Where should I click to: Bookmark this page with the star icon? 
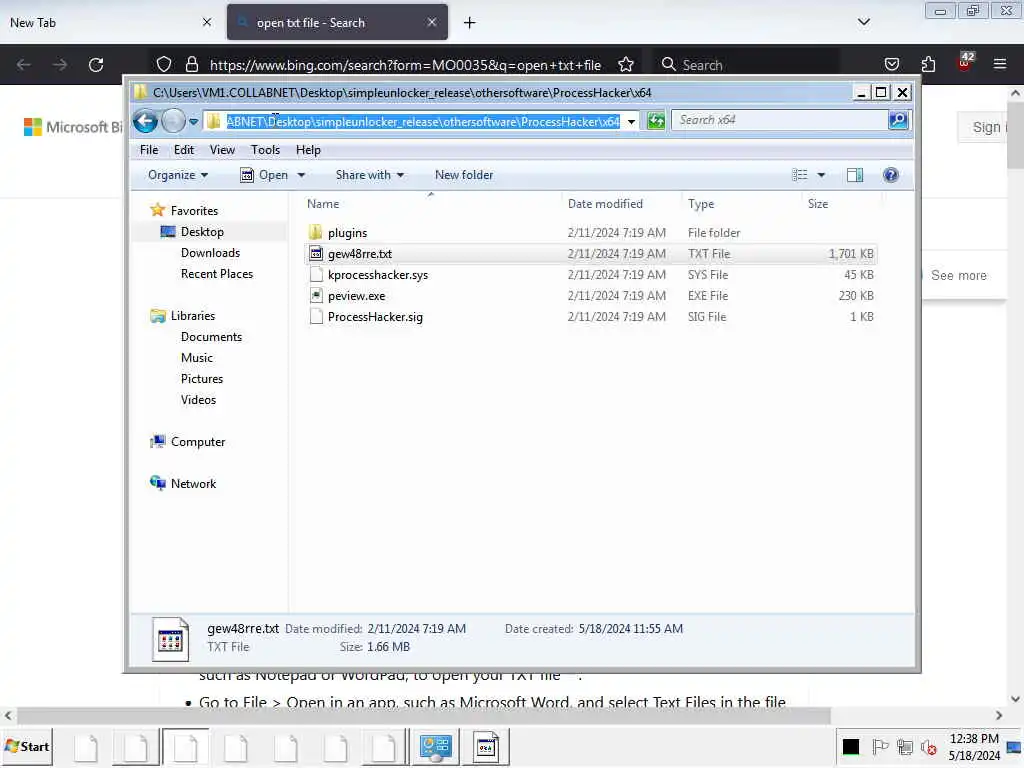pyautogui.click(x=626, y=64)
